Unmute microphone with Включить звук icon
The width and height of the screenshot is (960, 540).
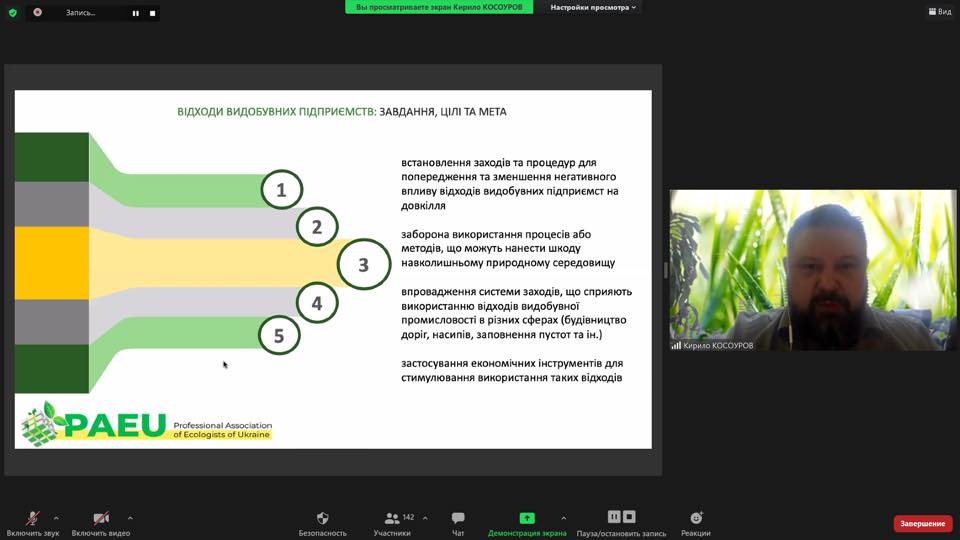33,519
